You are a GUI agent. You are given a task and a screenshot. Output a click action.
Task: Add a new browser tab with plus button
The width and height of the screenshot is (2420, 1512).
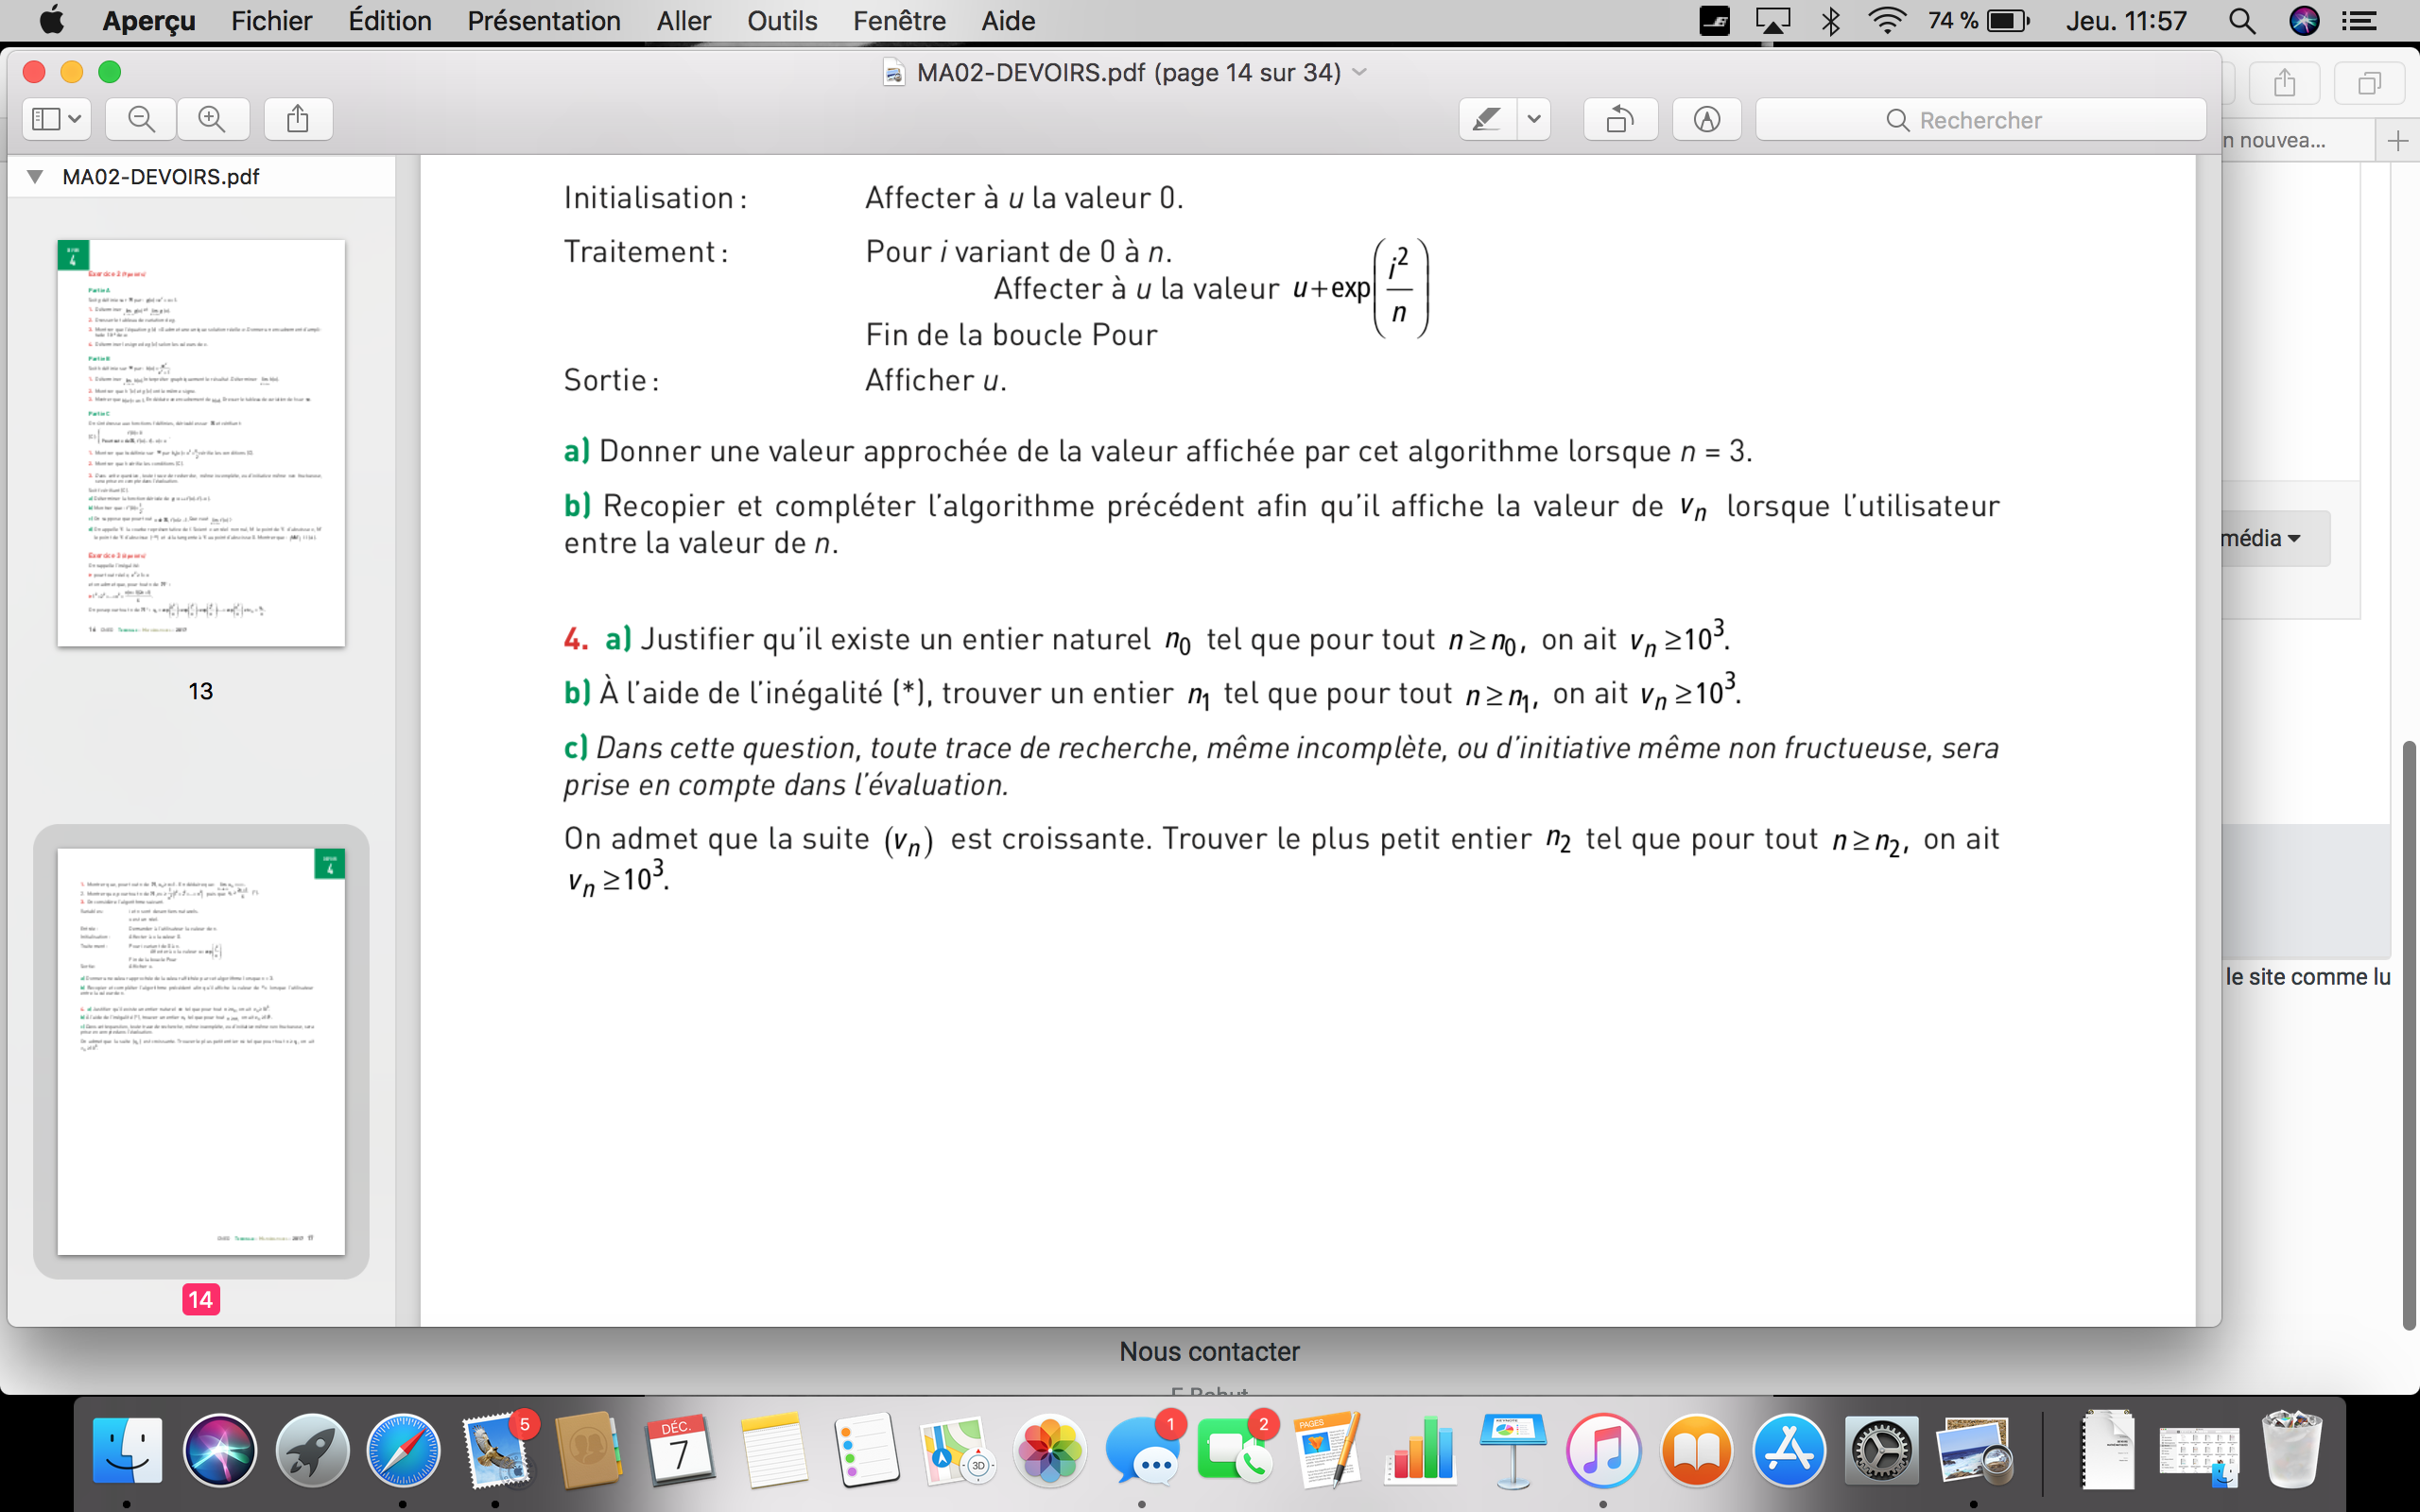(2398, 141)
